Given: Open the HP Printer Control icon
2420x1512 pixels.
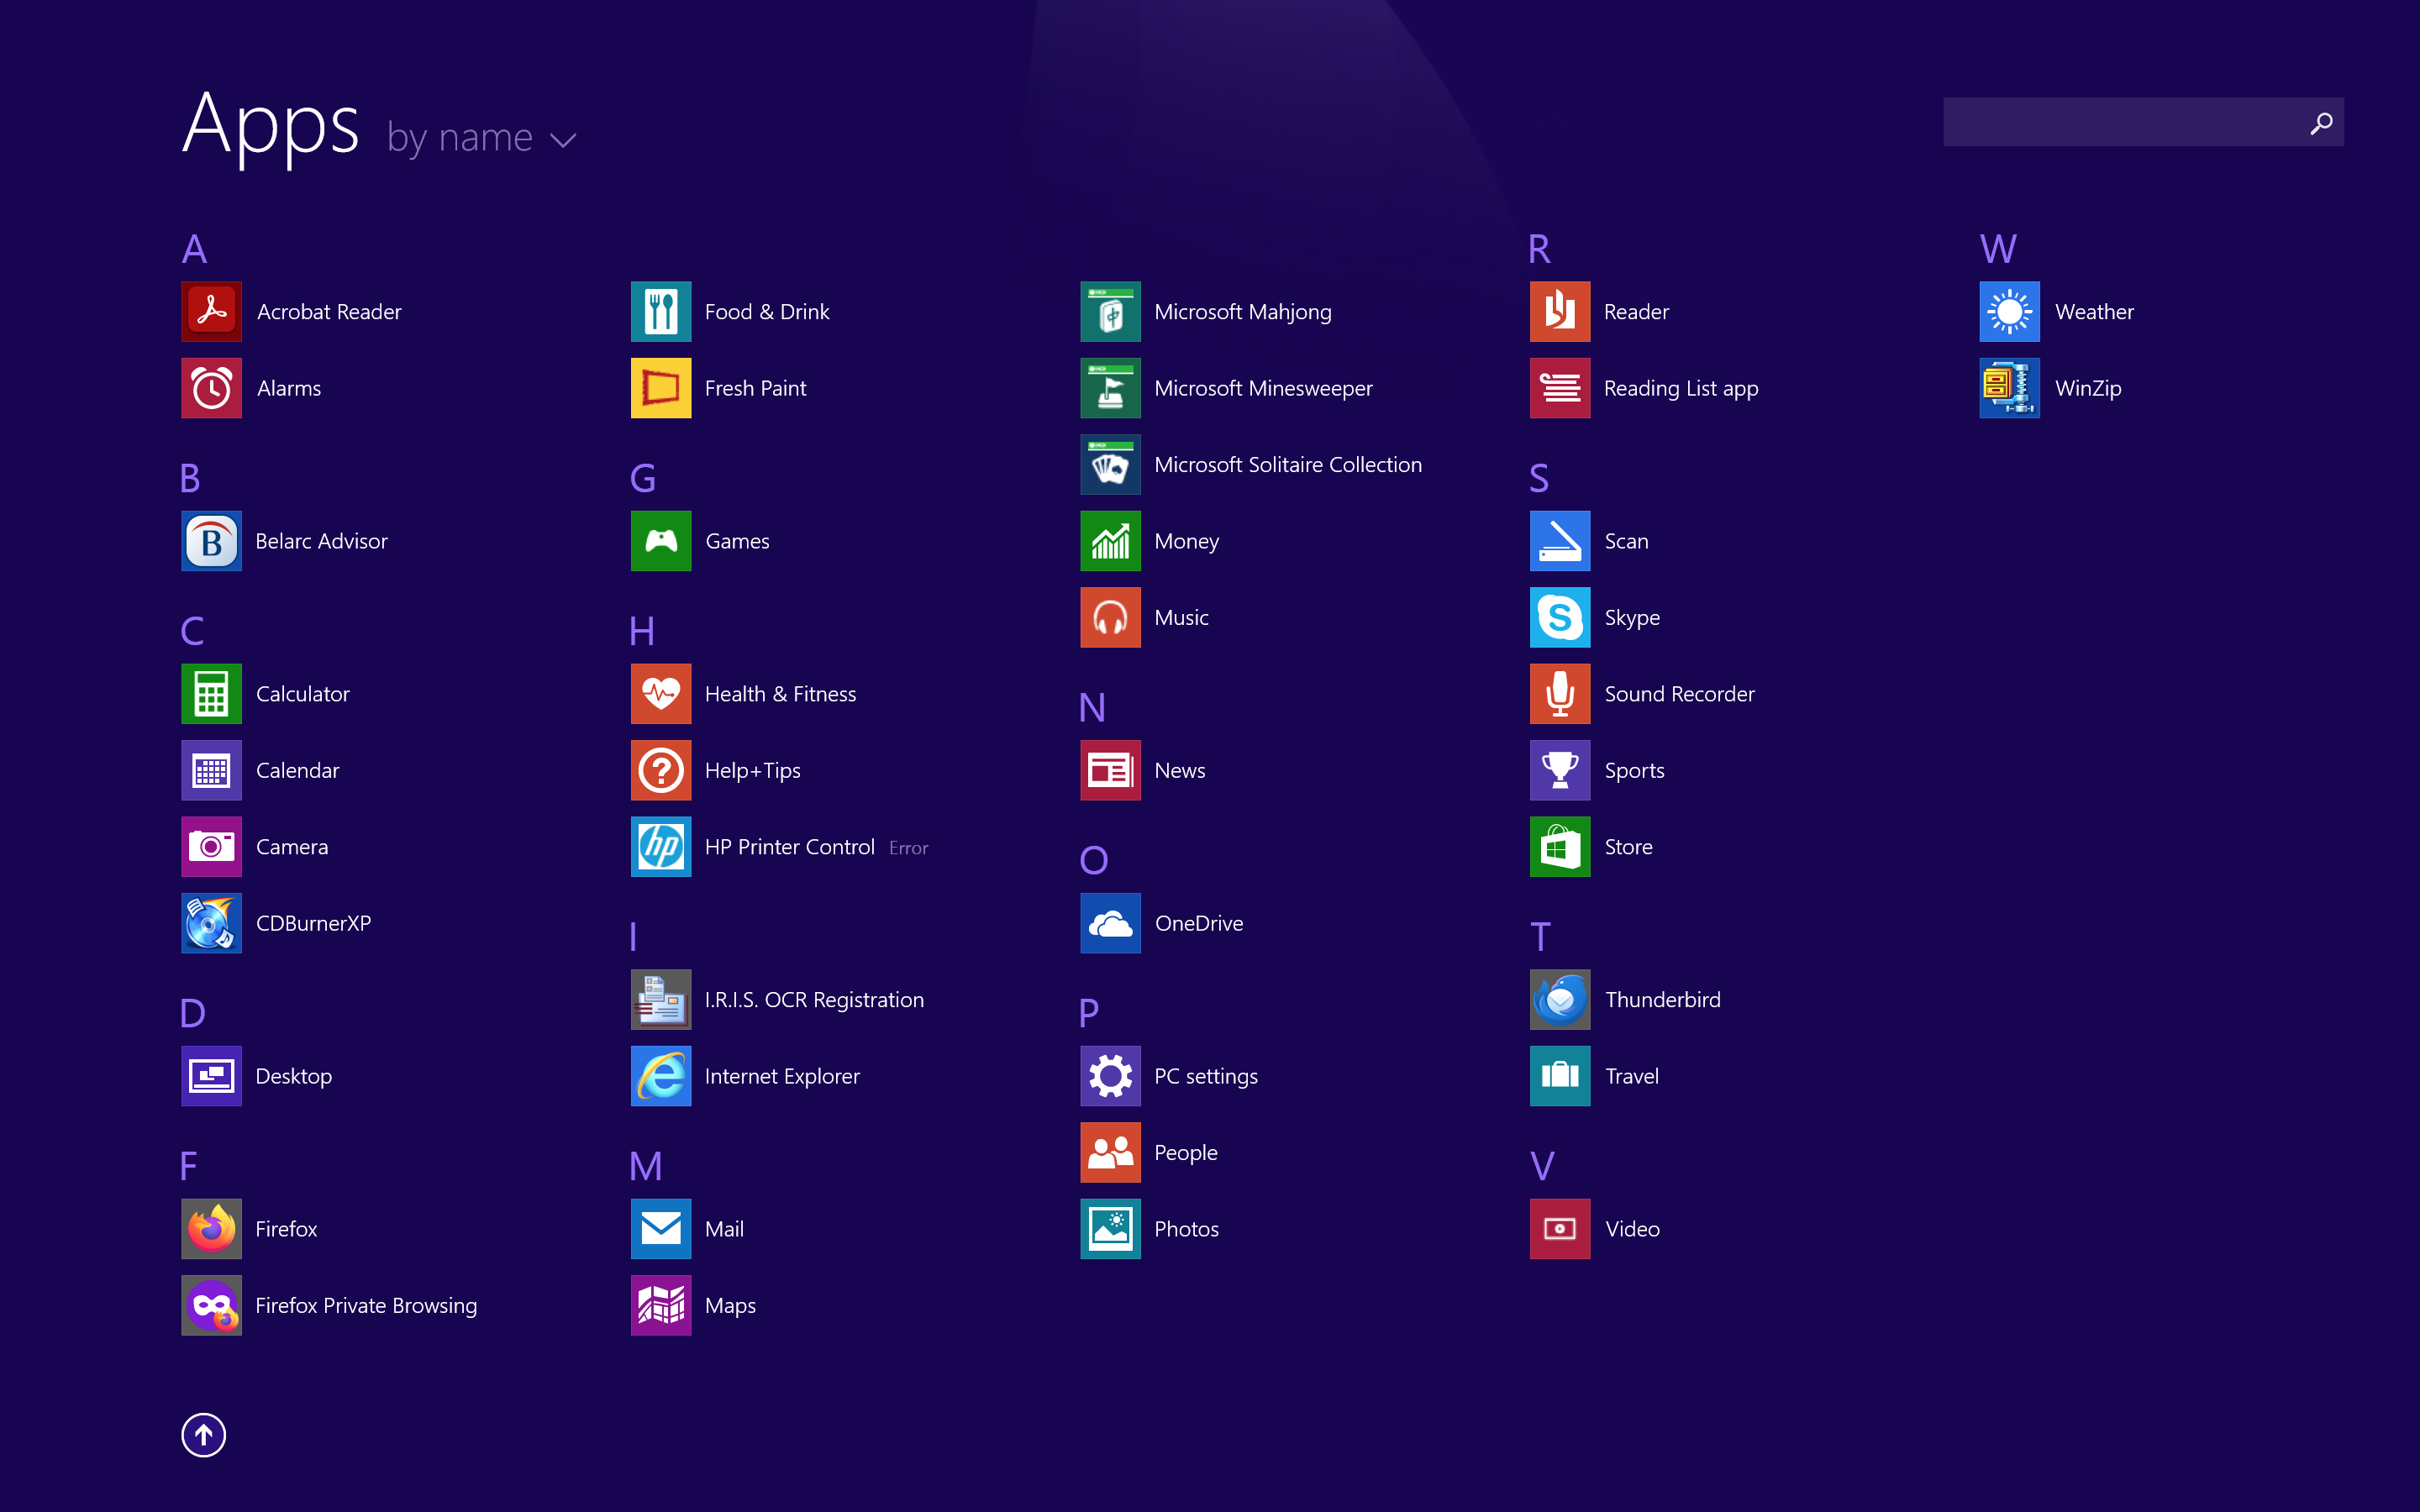Looking at the screenshot, I should point(661,847).
